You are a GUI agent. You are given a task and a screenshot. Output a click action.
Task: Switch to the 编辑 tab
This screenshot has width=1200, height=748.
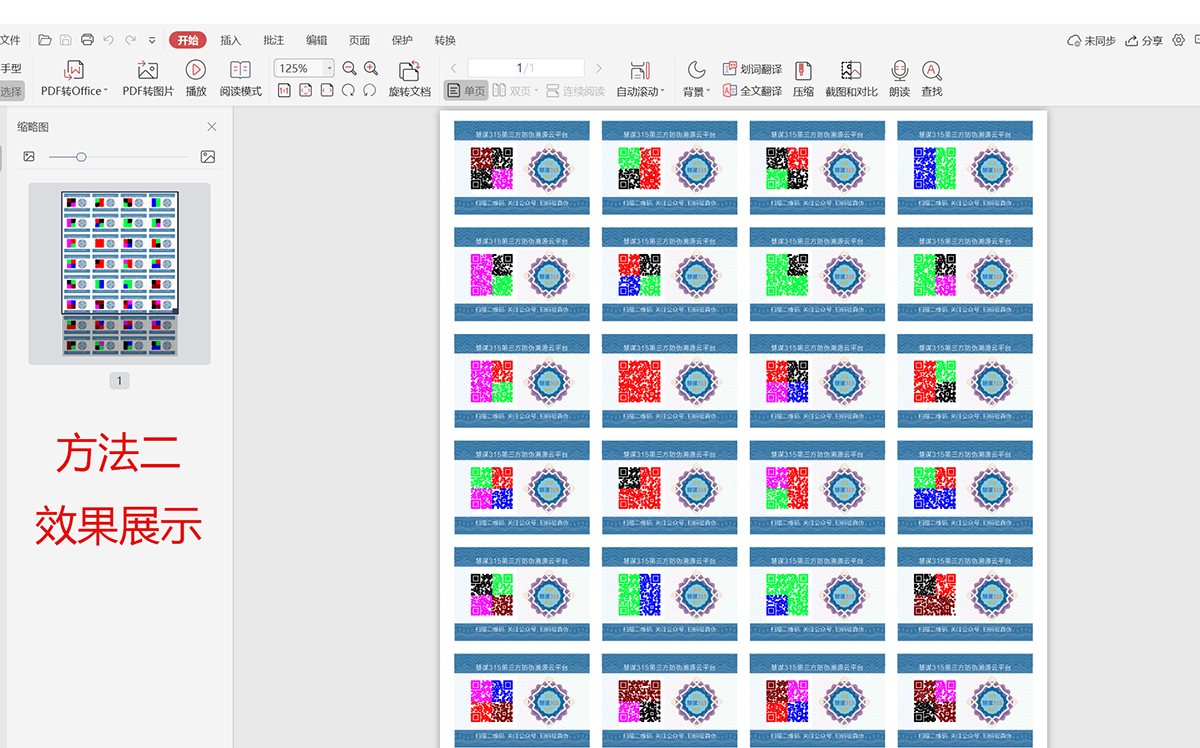[317, 40]
